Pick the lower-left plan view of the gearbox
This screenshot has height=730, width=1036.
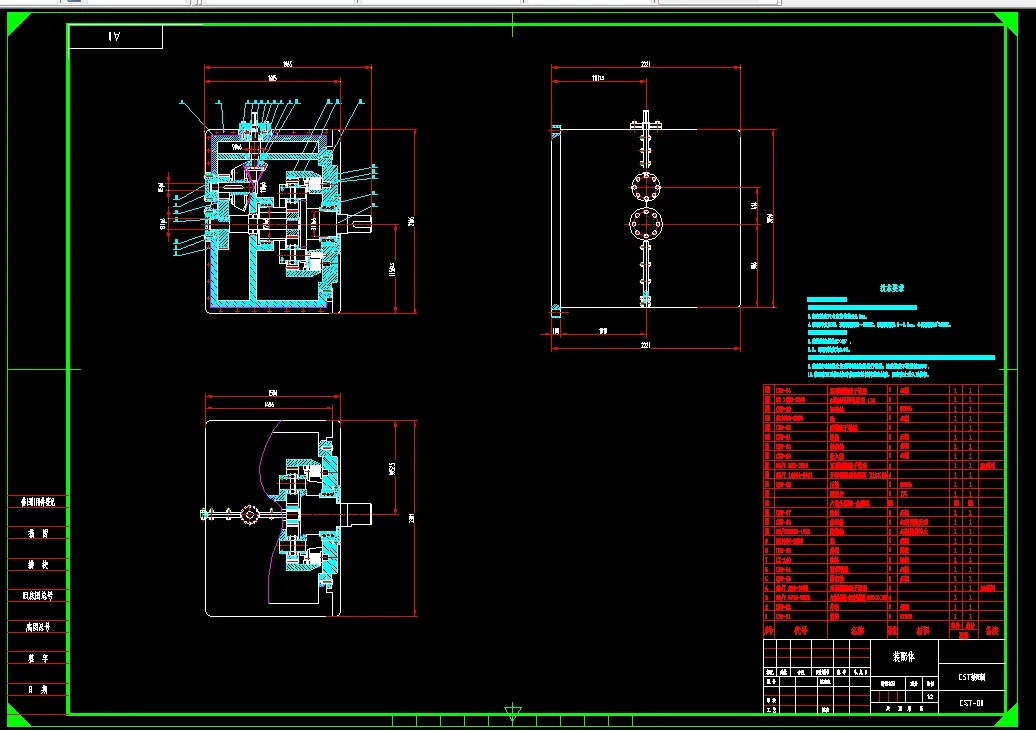[286, 517]
